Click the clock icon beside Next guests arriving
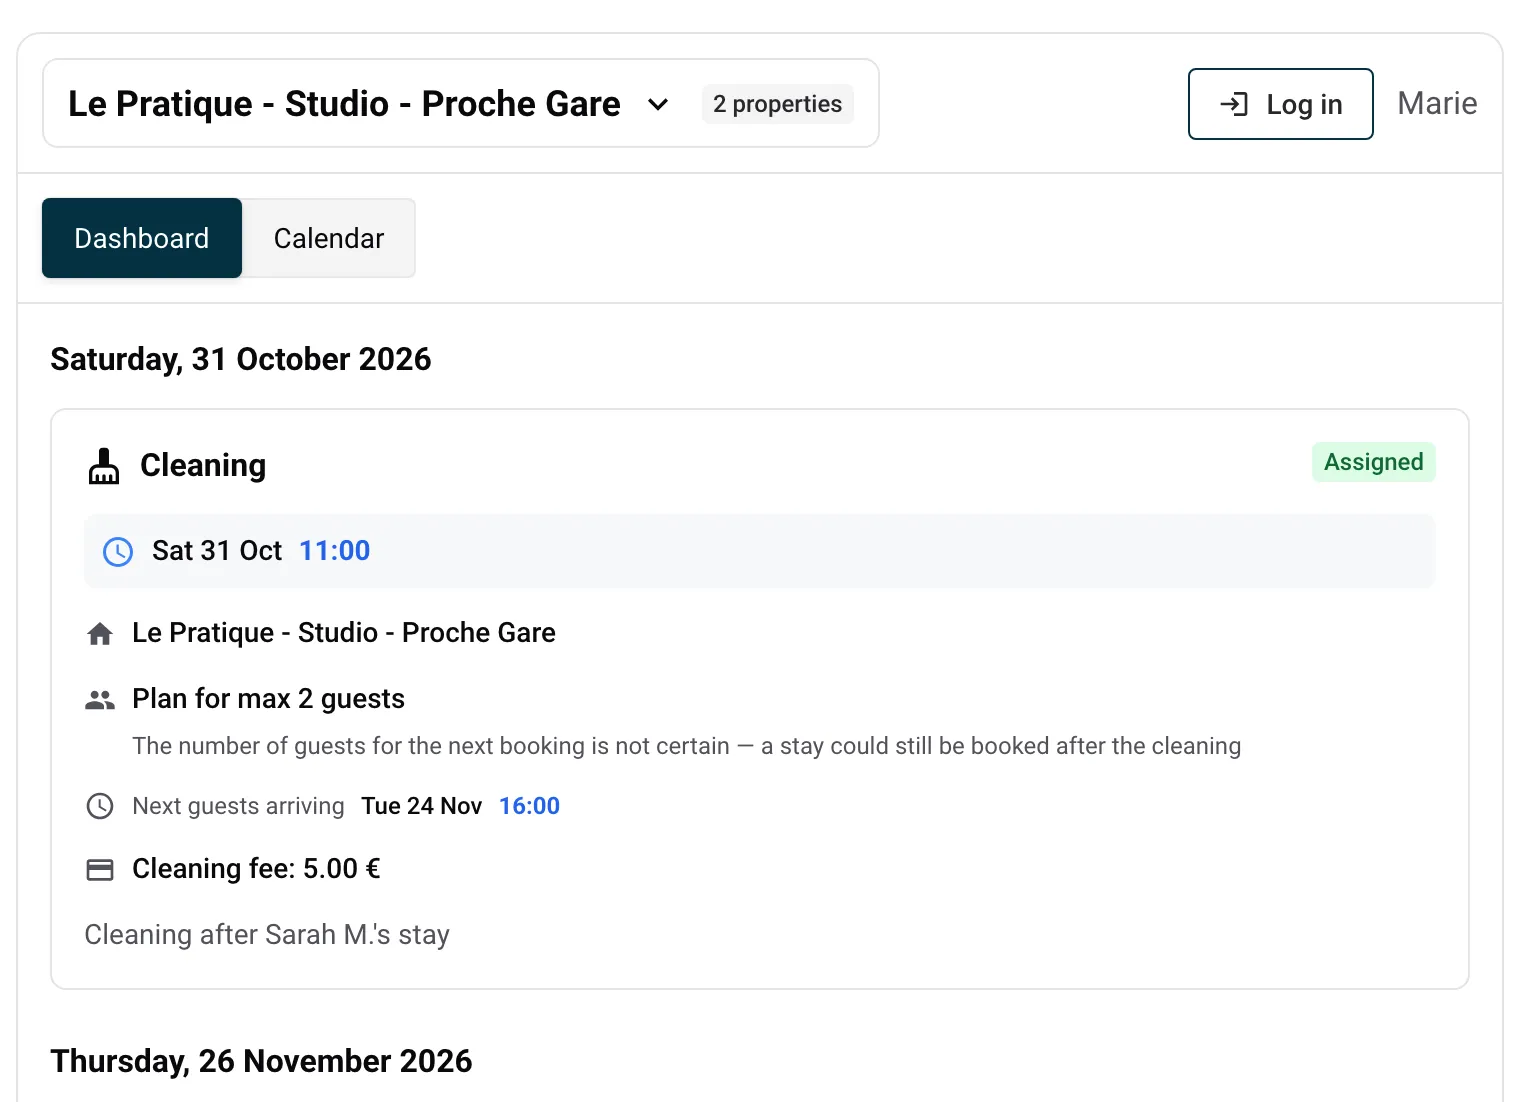The image size is (1520, 1102). [100, 806]
